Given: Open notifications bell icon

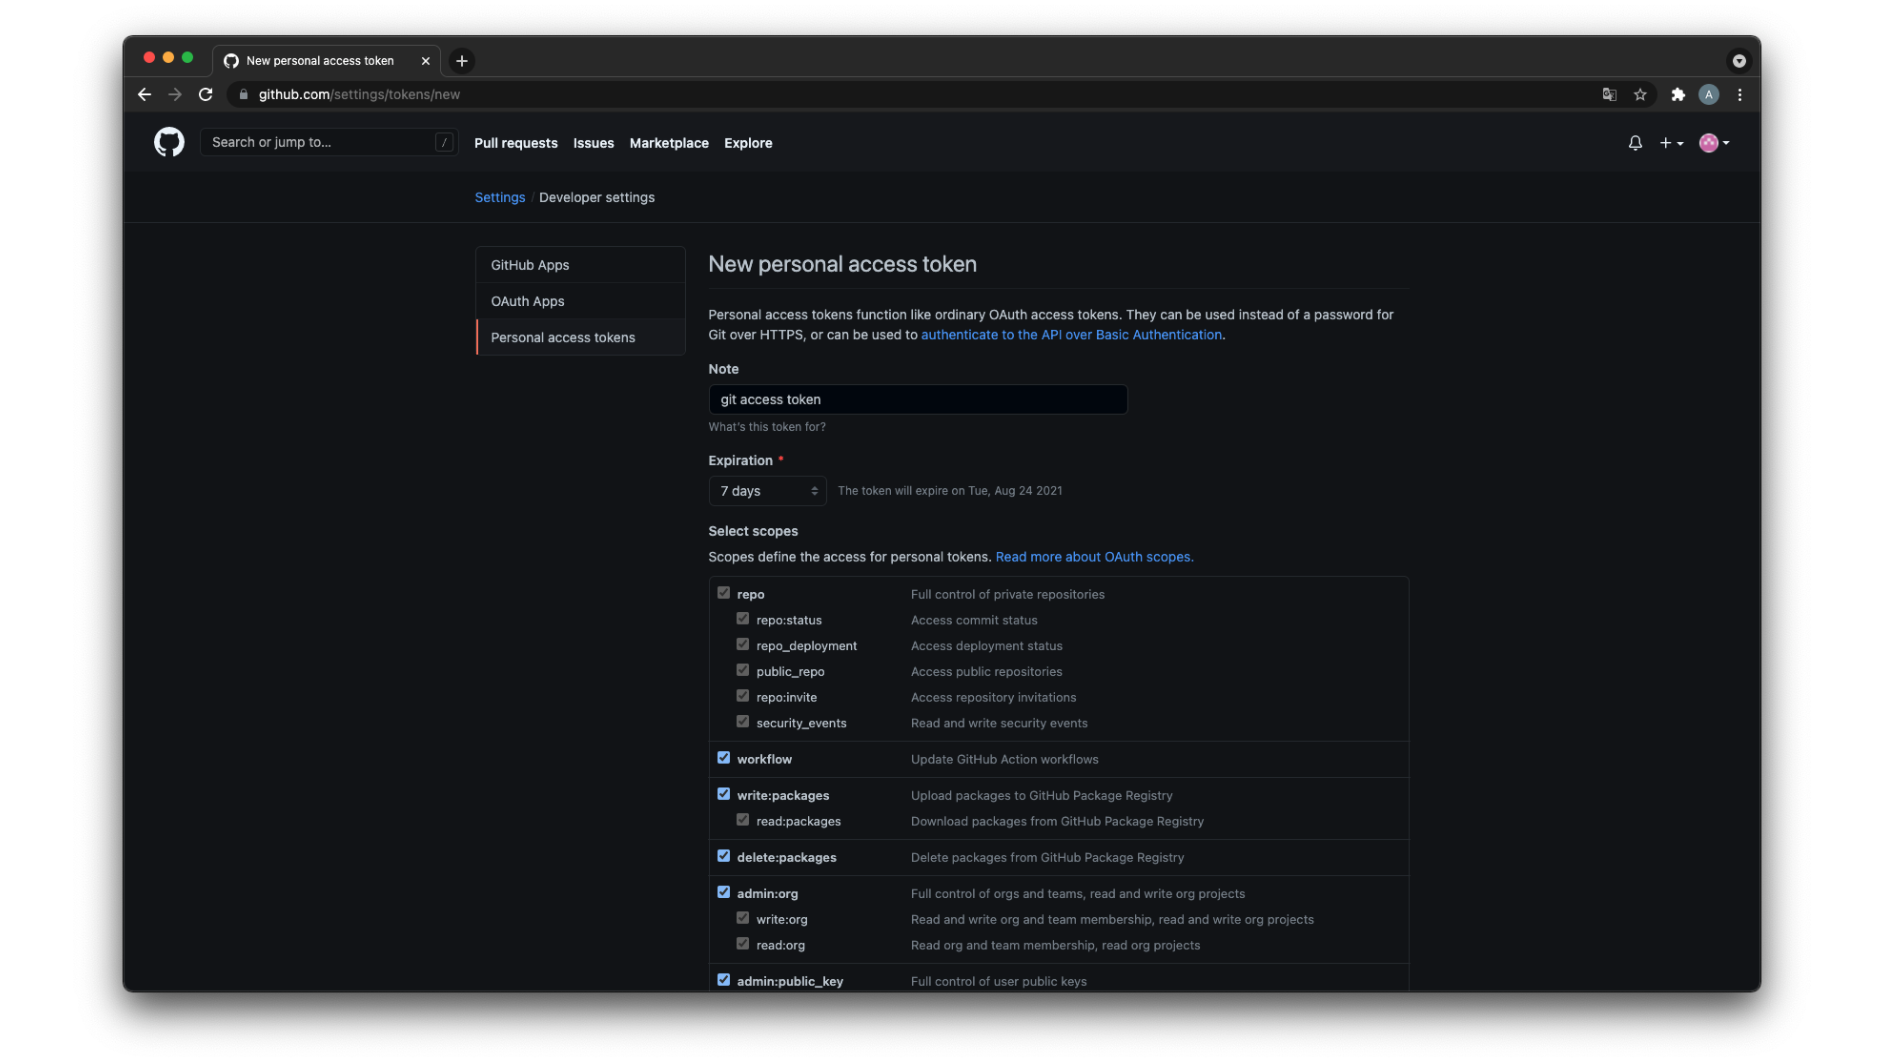Looking at the screenshot, I should [1635, 143].
